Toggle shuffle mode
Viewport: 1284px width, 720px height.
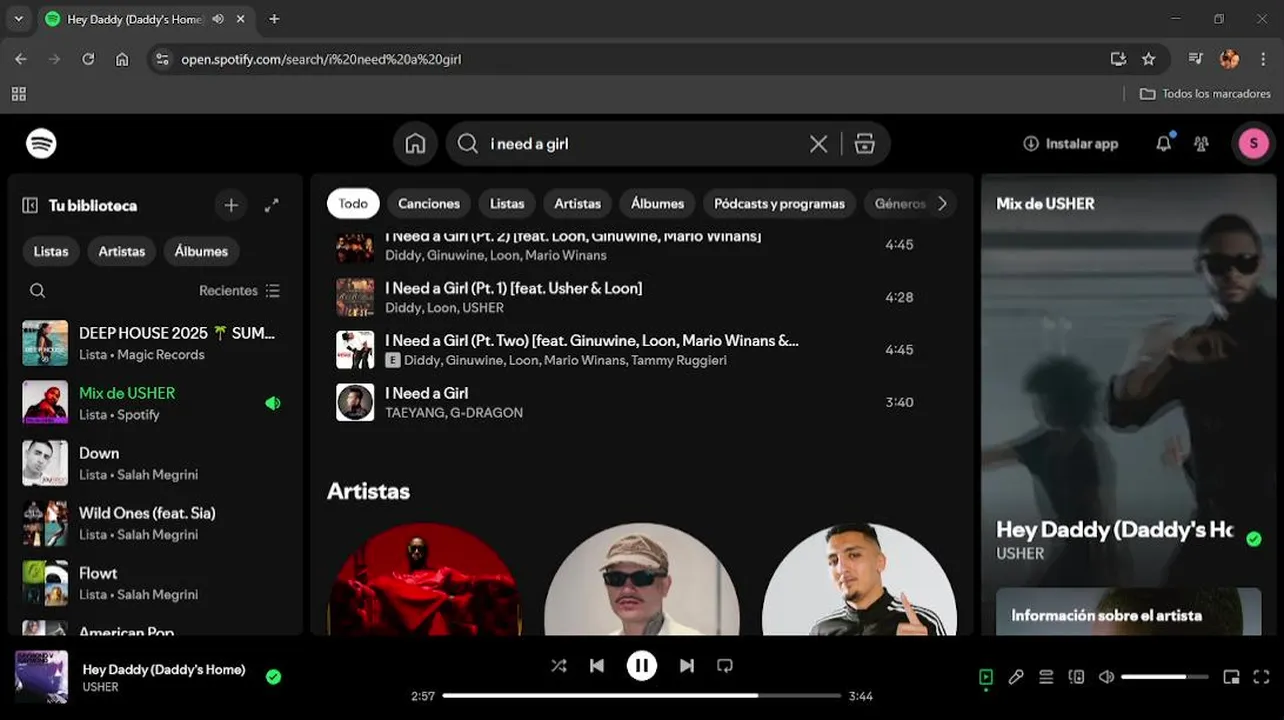(558, 665)
